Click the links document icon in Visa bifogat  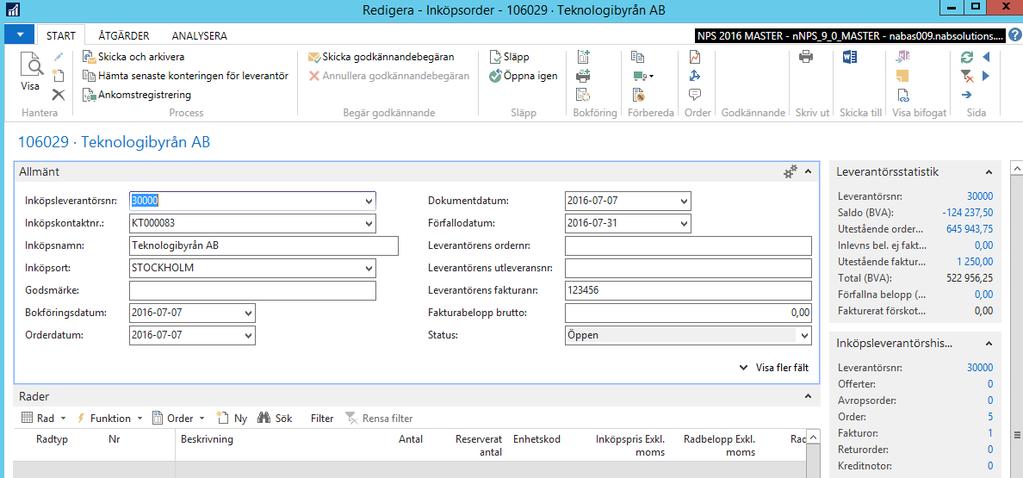click(x=903, y=95)
